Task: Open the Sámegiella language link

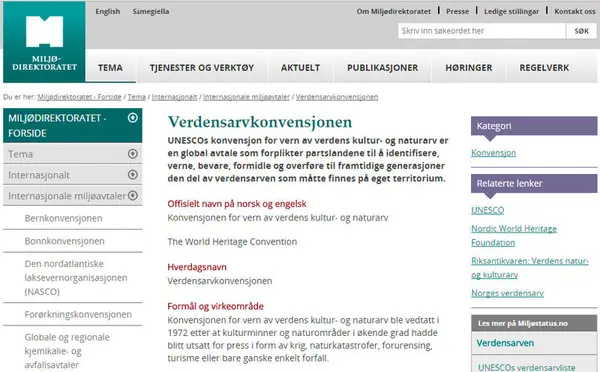Action: click(x=151, y=11)
